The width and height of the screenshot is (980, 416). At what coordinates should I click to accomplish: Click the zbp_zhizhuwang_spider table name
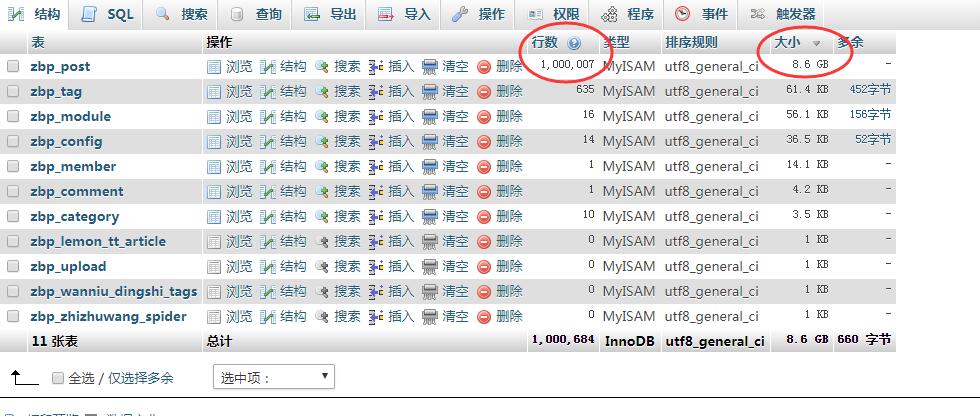pos(108,317)
